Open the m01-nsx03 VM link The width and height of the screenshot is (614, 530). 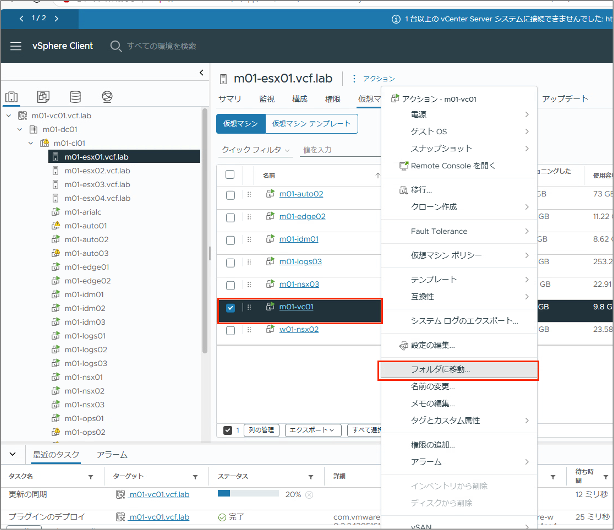coord(299,284)
